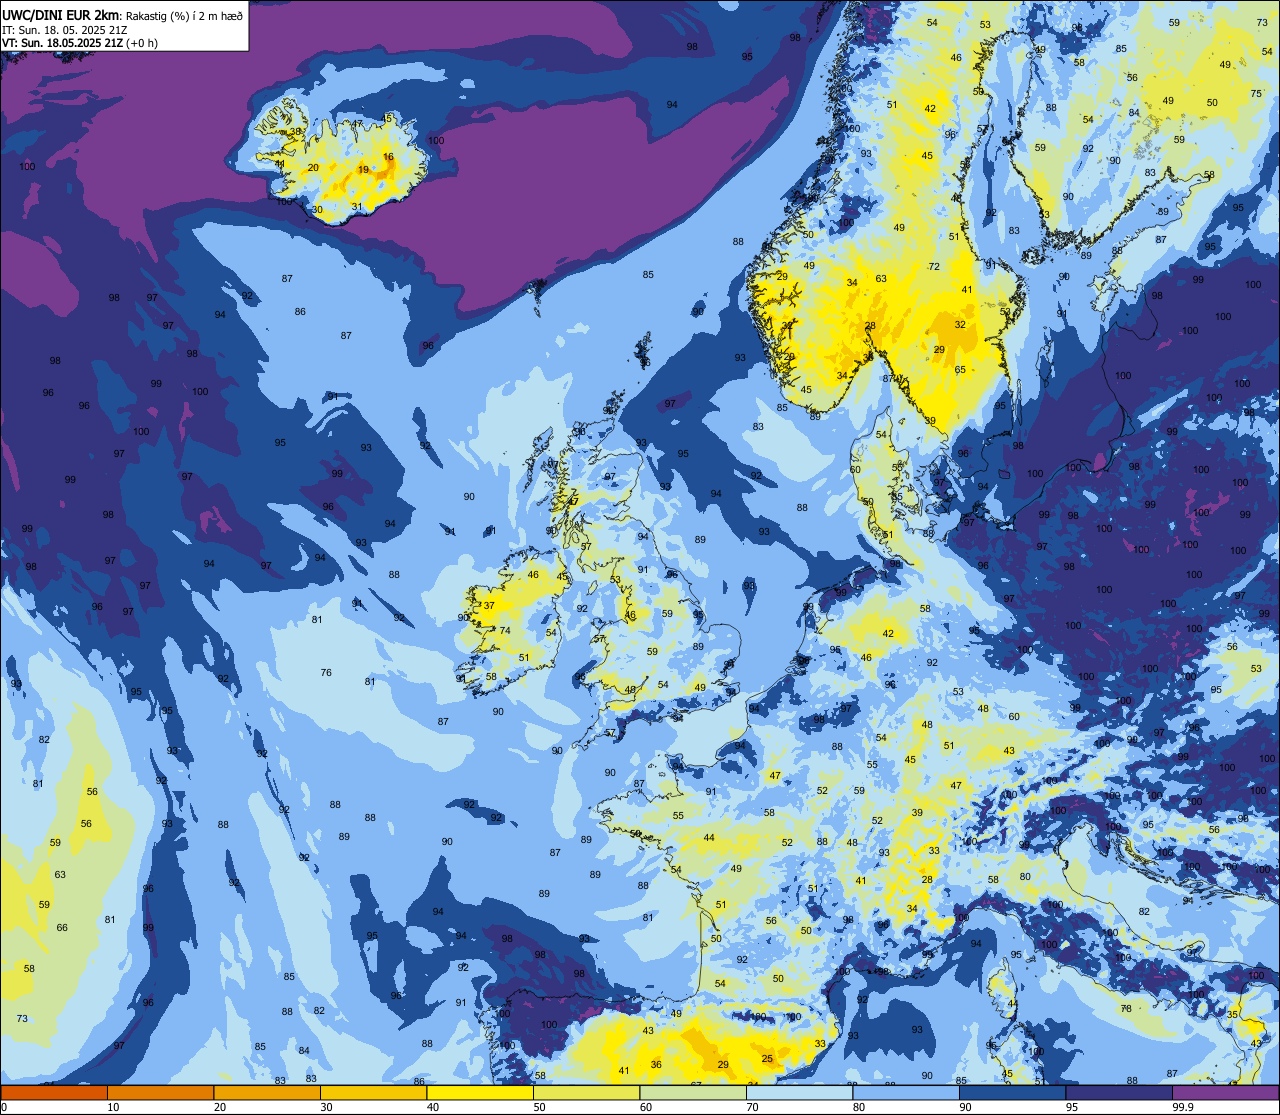Screen dimensions: 1280x1115
Task: Click the legend segment between 30 and 40
Action: 373,1092
